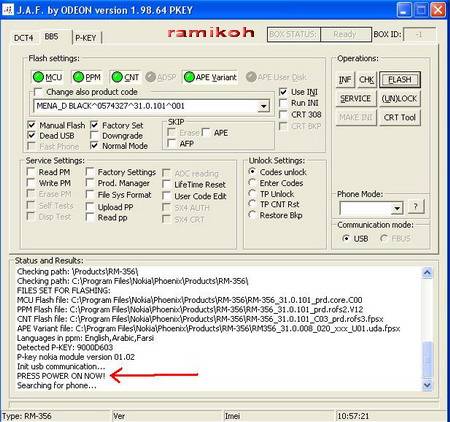Select TP CNT Rst radio option
The image size is (450, 422).
pos(252,204)
